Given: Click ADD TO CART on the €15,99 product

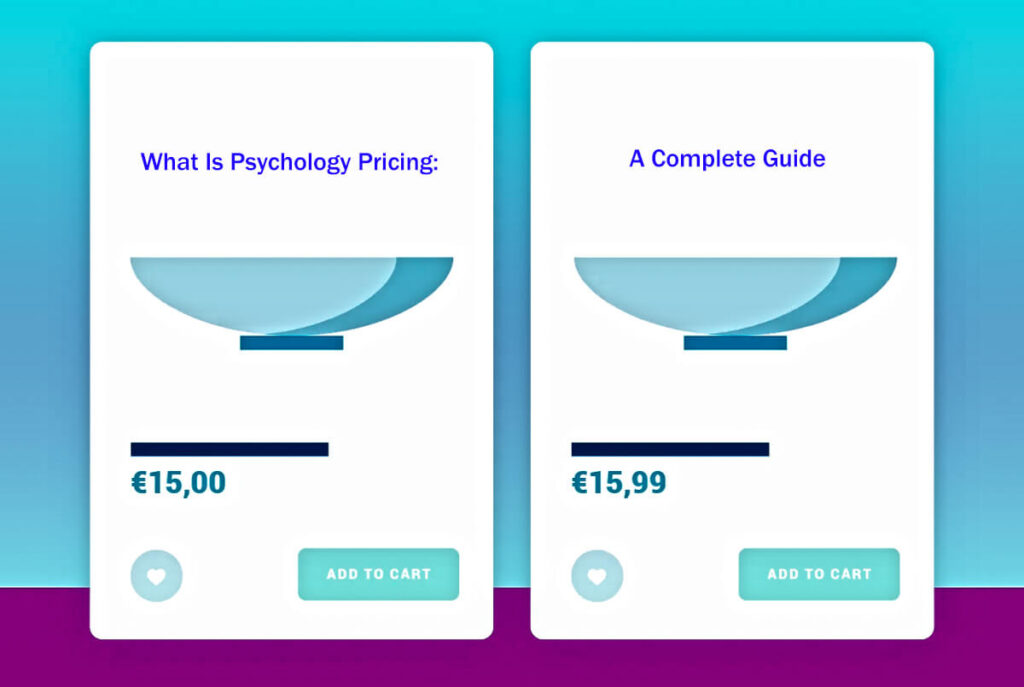Looking at the screenshot, I should tap(818, 574).
